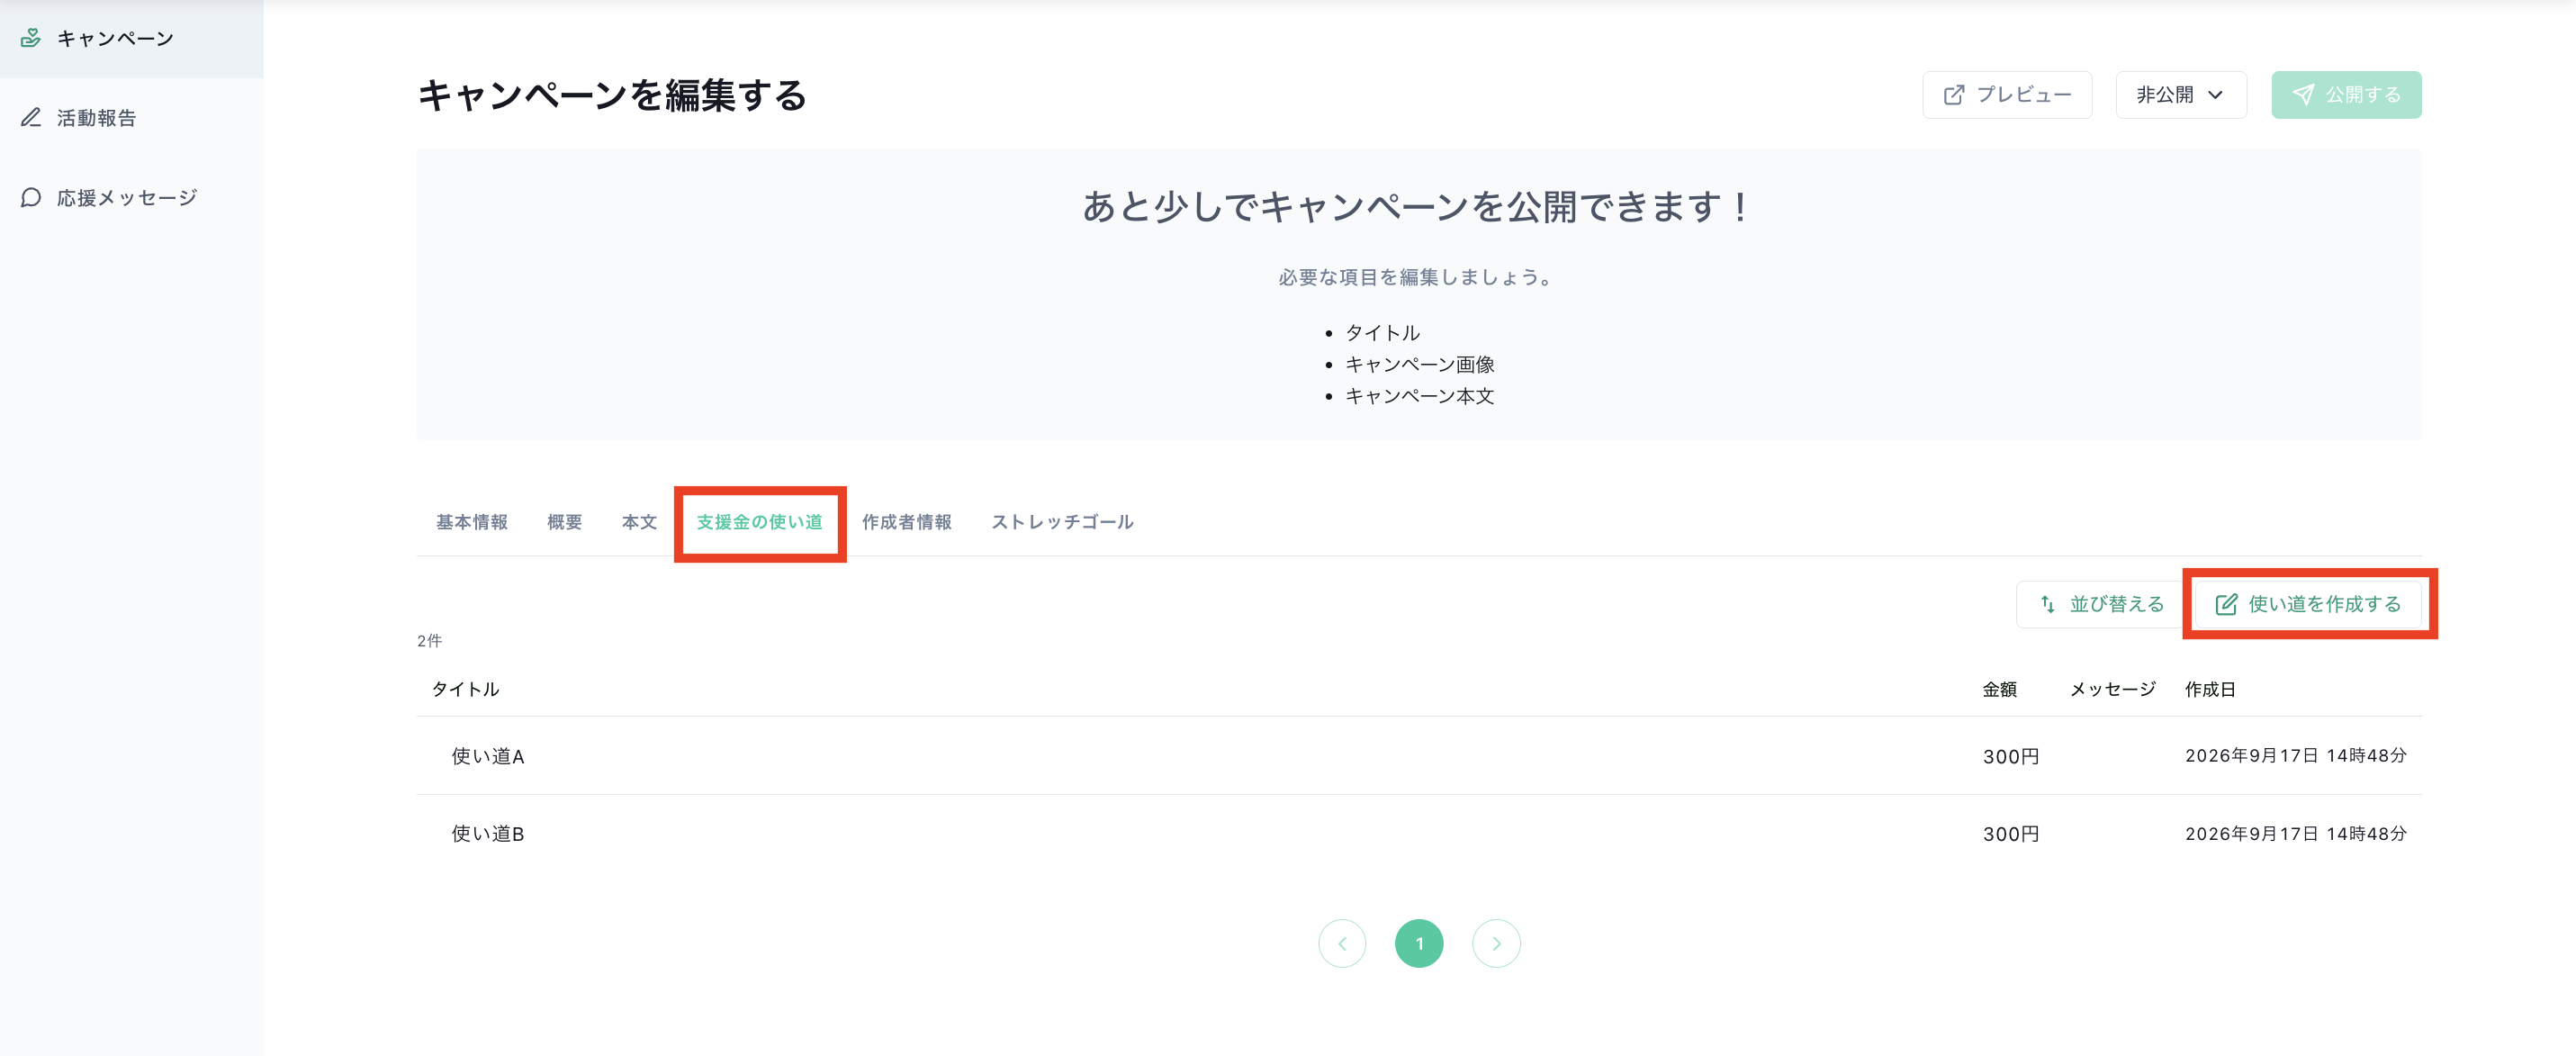The height and width of the screenshot is (1056, 2576).
Task: Open キャンペーン in the sidebar
Action: (132, 38)
